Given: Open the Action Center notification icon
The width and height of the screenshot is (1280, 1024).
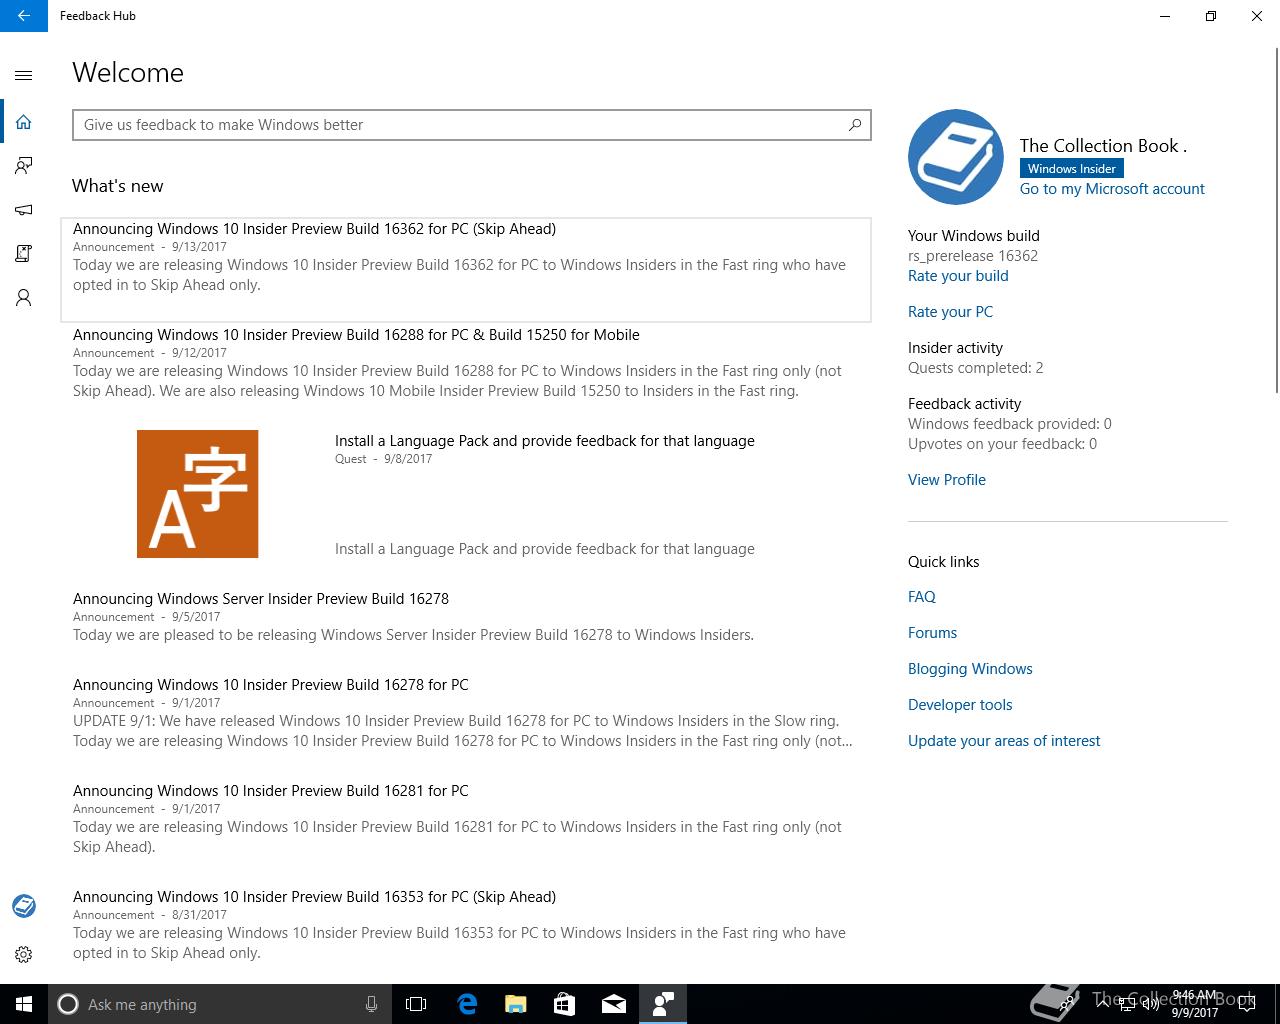Looking at the screenshot, I should [x=1246, y=1004].
